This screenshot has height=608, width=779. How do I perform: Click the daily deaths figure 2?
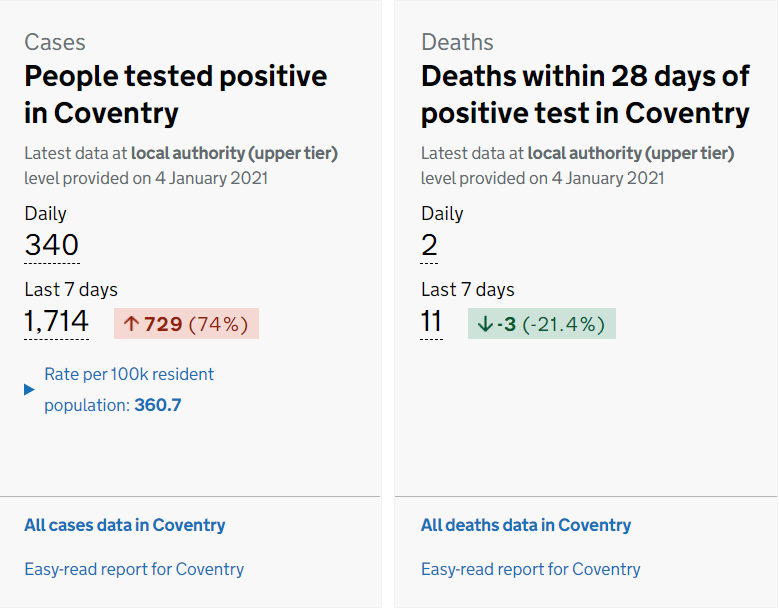[429, 245]
